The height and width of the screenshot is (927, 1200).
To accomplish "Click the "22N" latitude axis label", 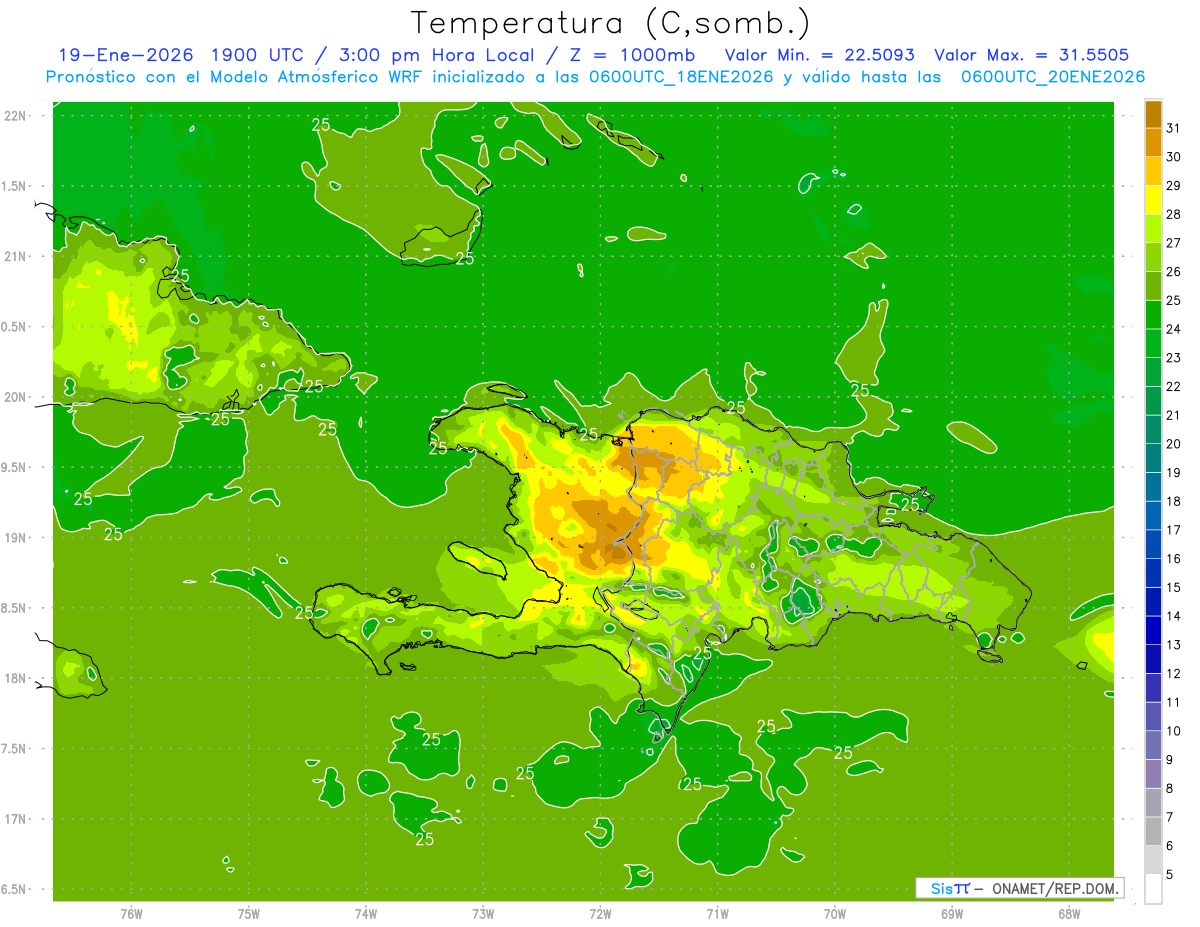I will pos(16,116).
